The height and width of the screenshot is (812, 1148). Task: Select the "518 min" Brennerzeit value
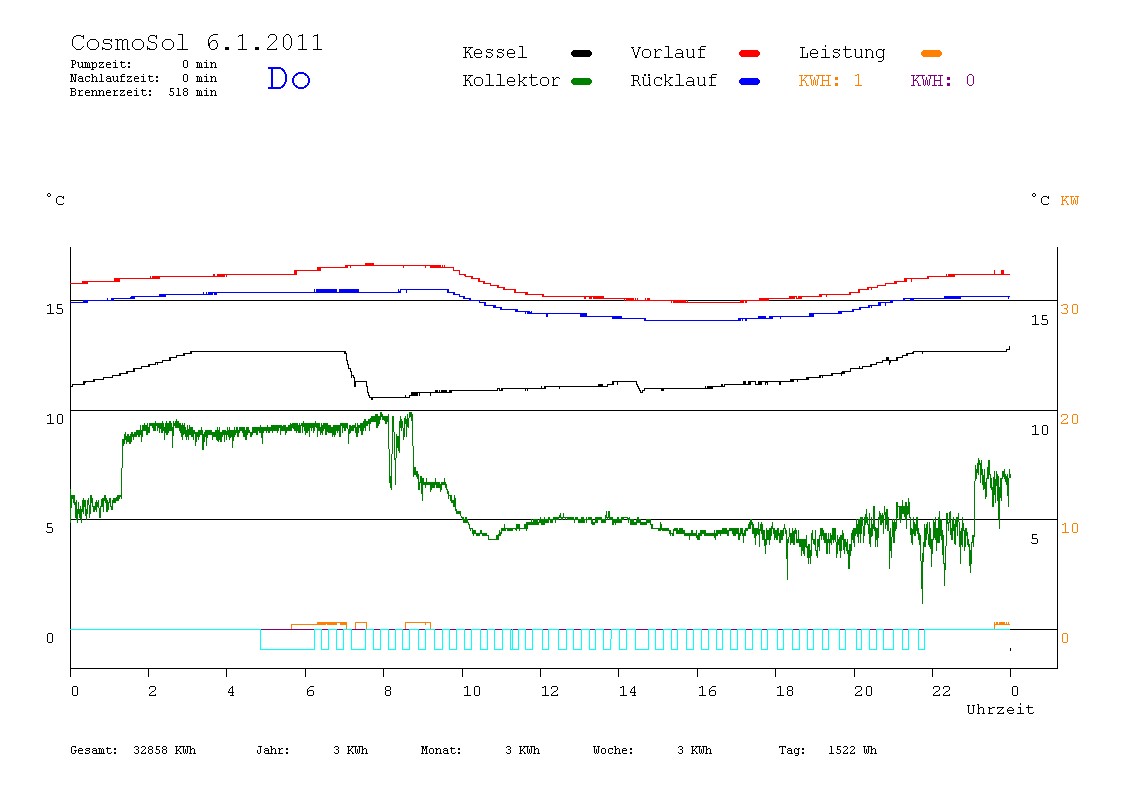[193, 92]
